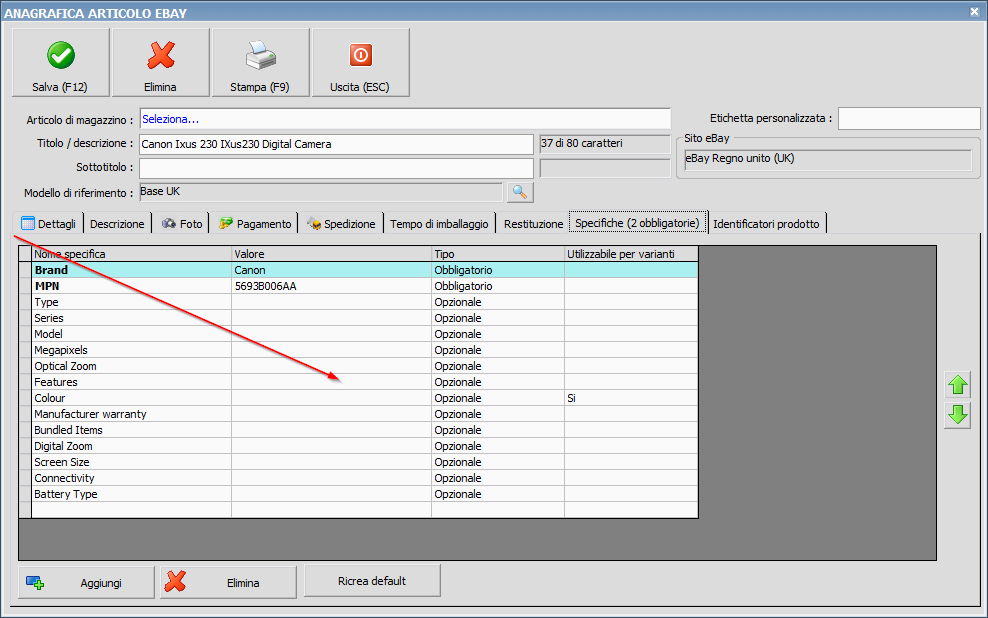
Task: Click the Utilizzabile per varianti column header
Action: pos(631,254)
